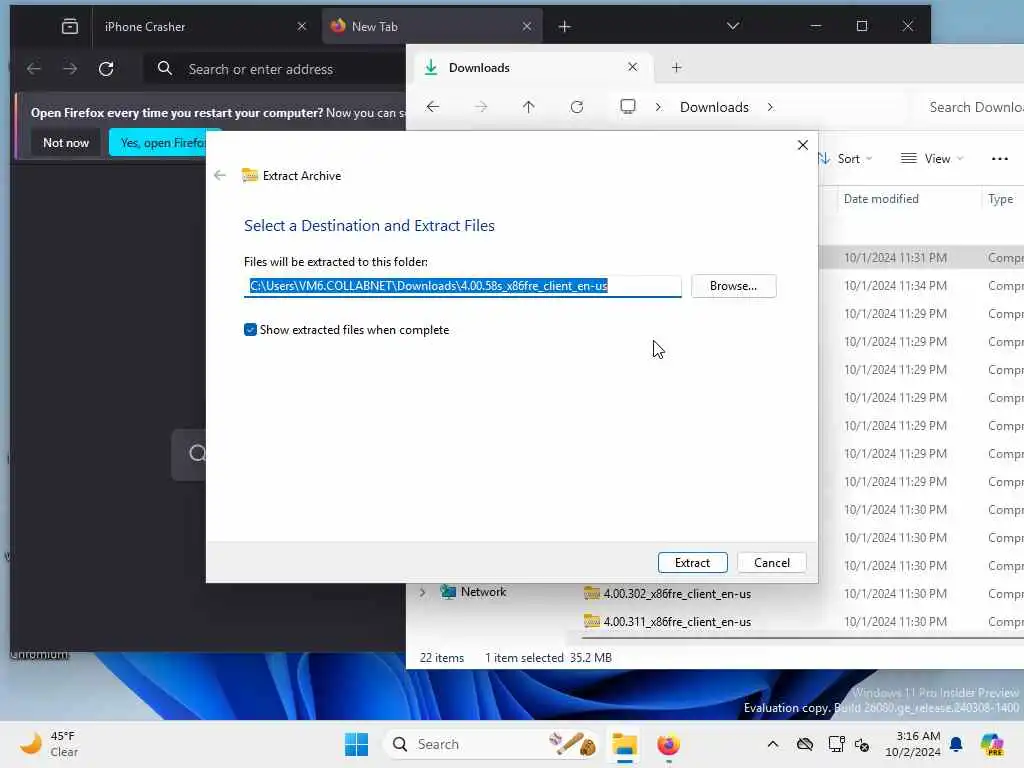1024x768 pixels.
Task: Click the cloud sync tray icon
Action: coord(805,744)
